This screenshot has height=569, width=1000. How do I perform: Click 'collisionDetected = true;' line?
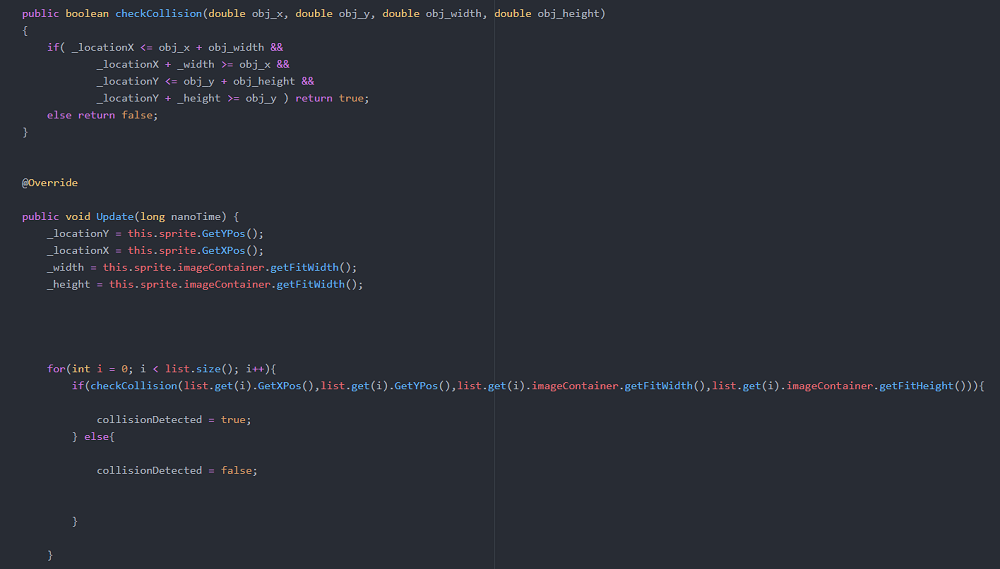(x=174, y=420)
